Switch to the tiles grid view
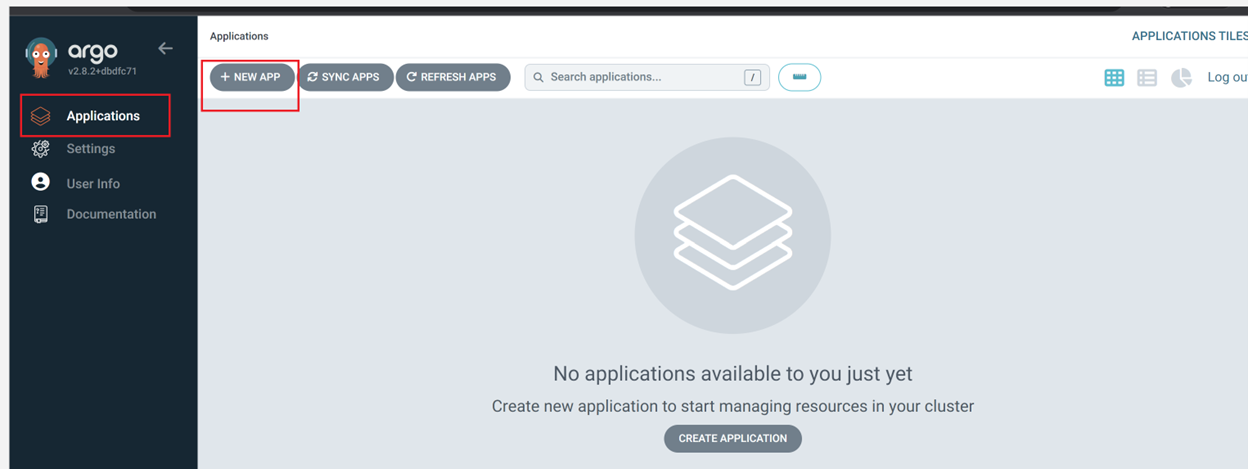This screenshot has height=469, width=1248. tap(1114, 77)
